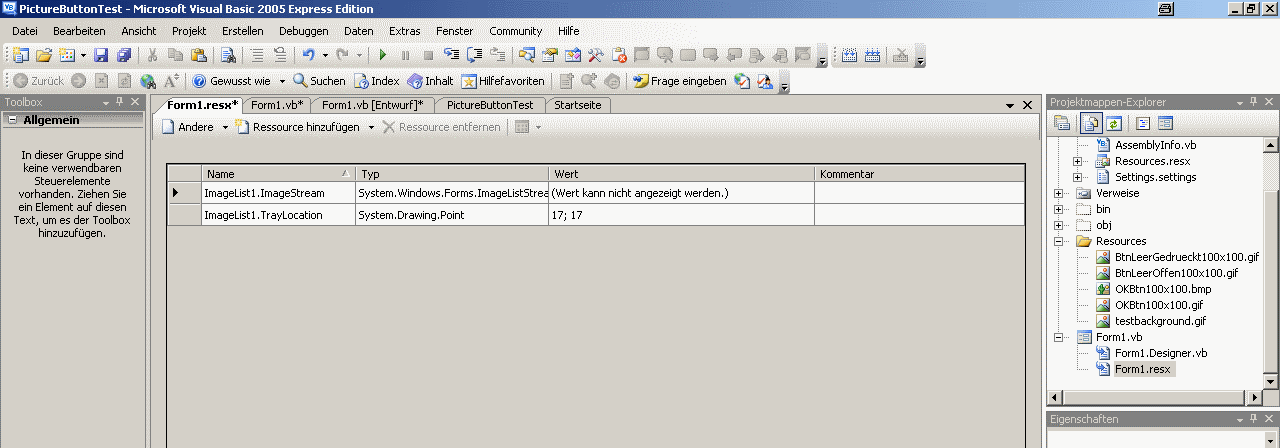Click the Gewusst wie help icon
The width and height of the screenshot is (1280, 448).
(x=199, y=81)
